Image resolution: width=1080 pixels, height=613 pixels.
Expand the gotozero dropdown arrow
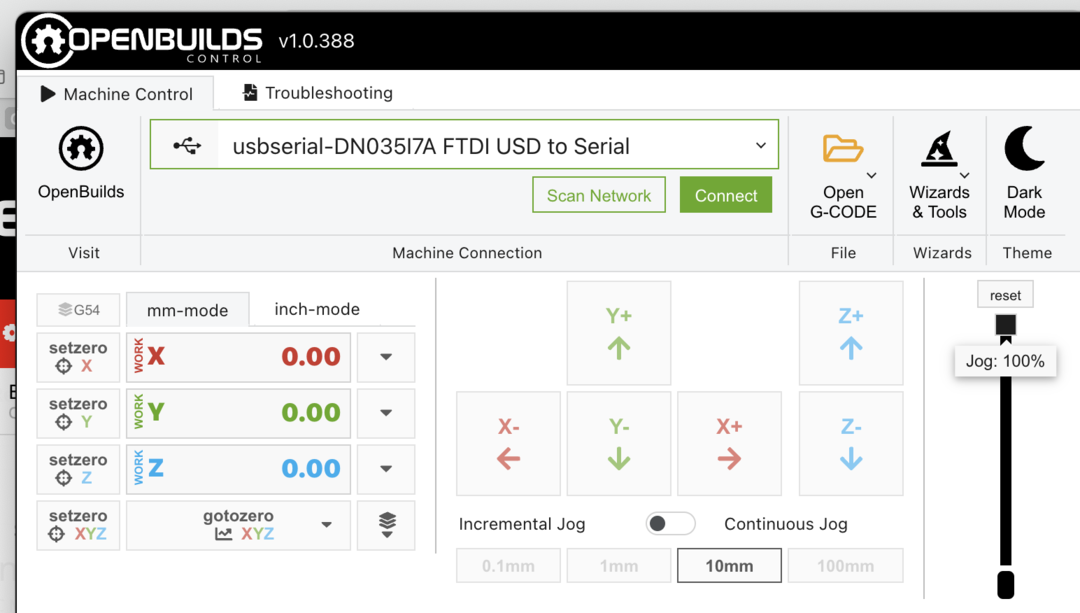click(x=326, y=525)
